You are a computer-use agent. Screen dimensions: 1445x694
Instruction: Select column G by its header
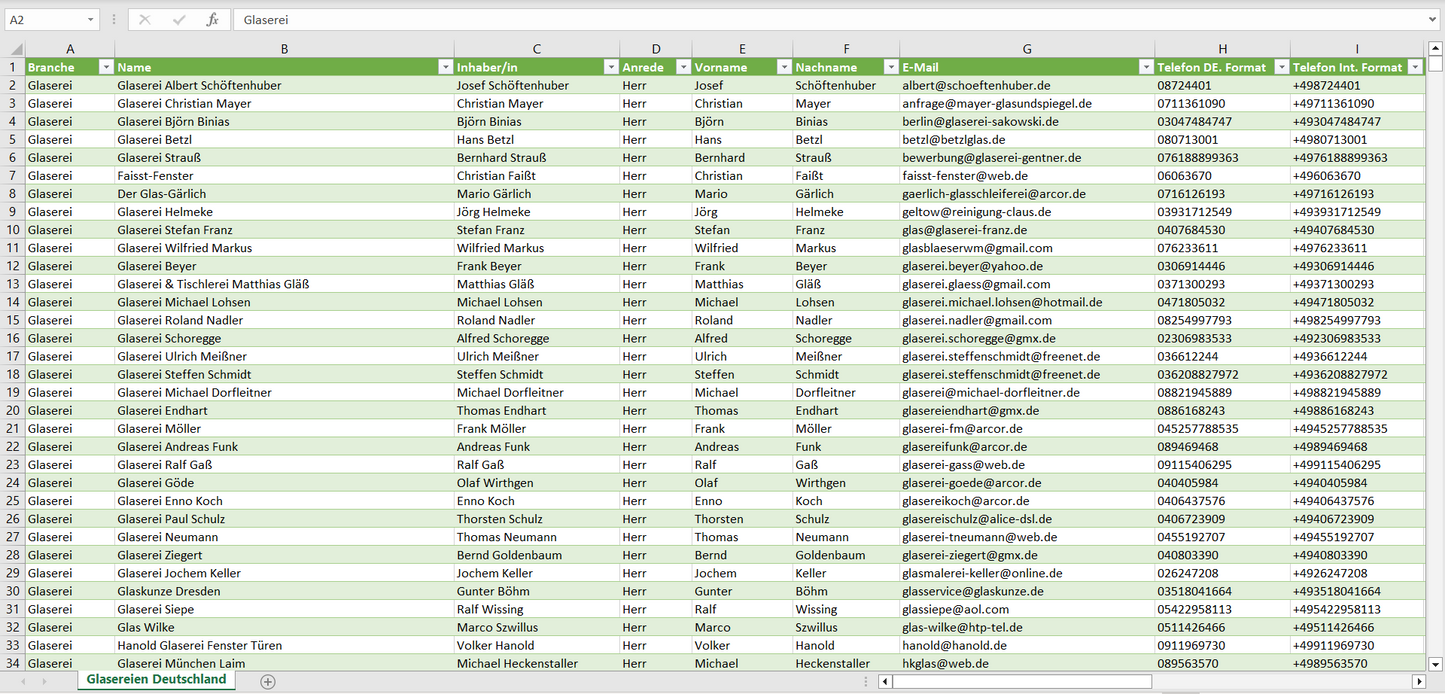click(x=1027, y=49)
